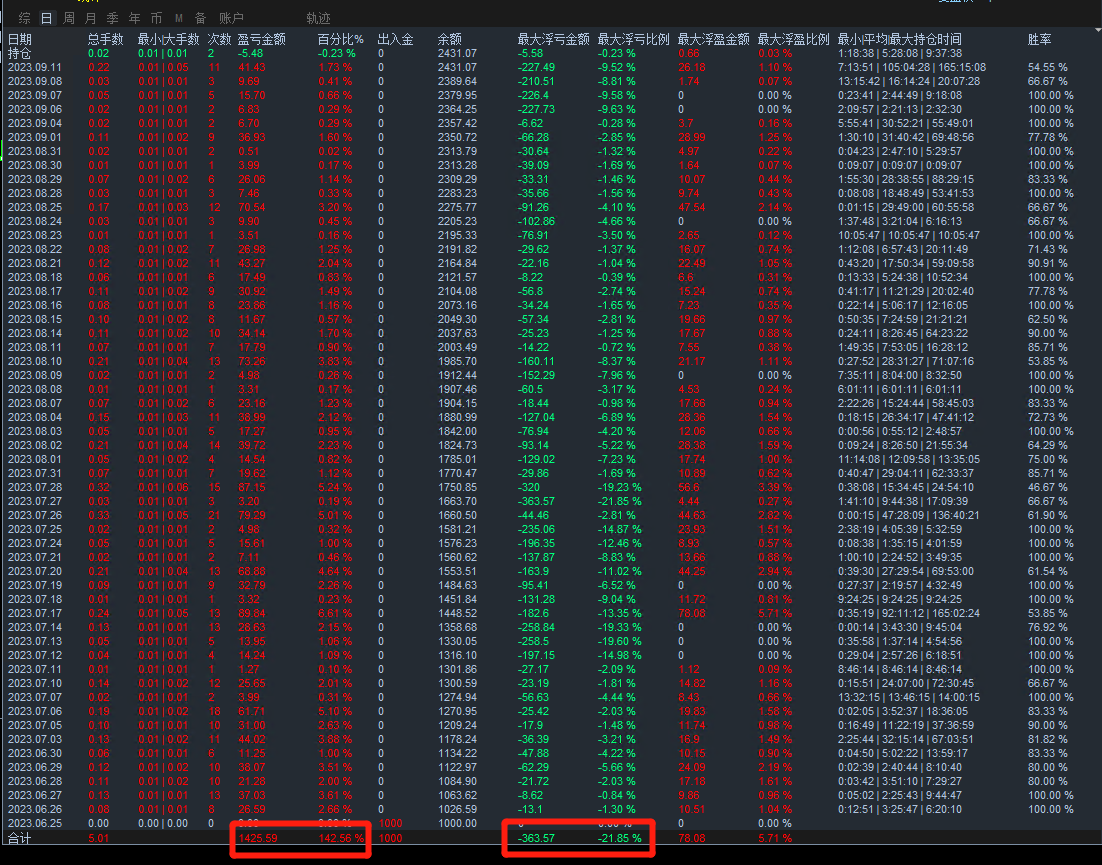Click the floating loss ratio -19.33 %

(619, 627)
